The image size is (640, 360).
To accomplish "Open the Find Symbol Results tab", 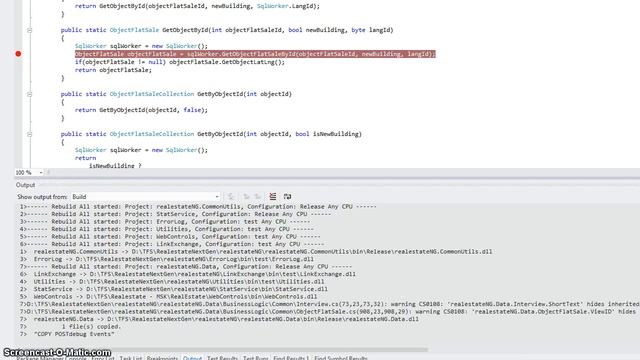I will click(x=341, y=358).
